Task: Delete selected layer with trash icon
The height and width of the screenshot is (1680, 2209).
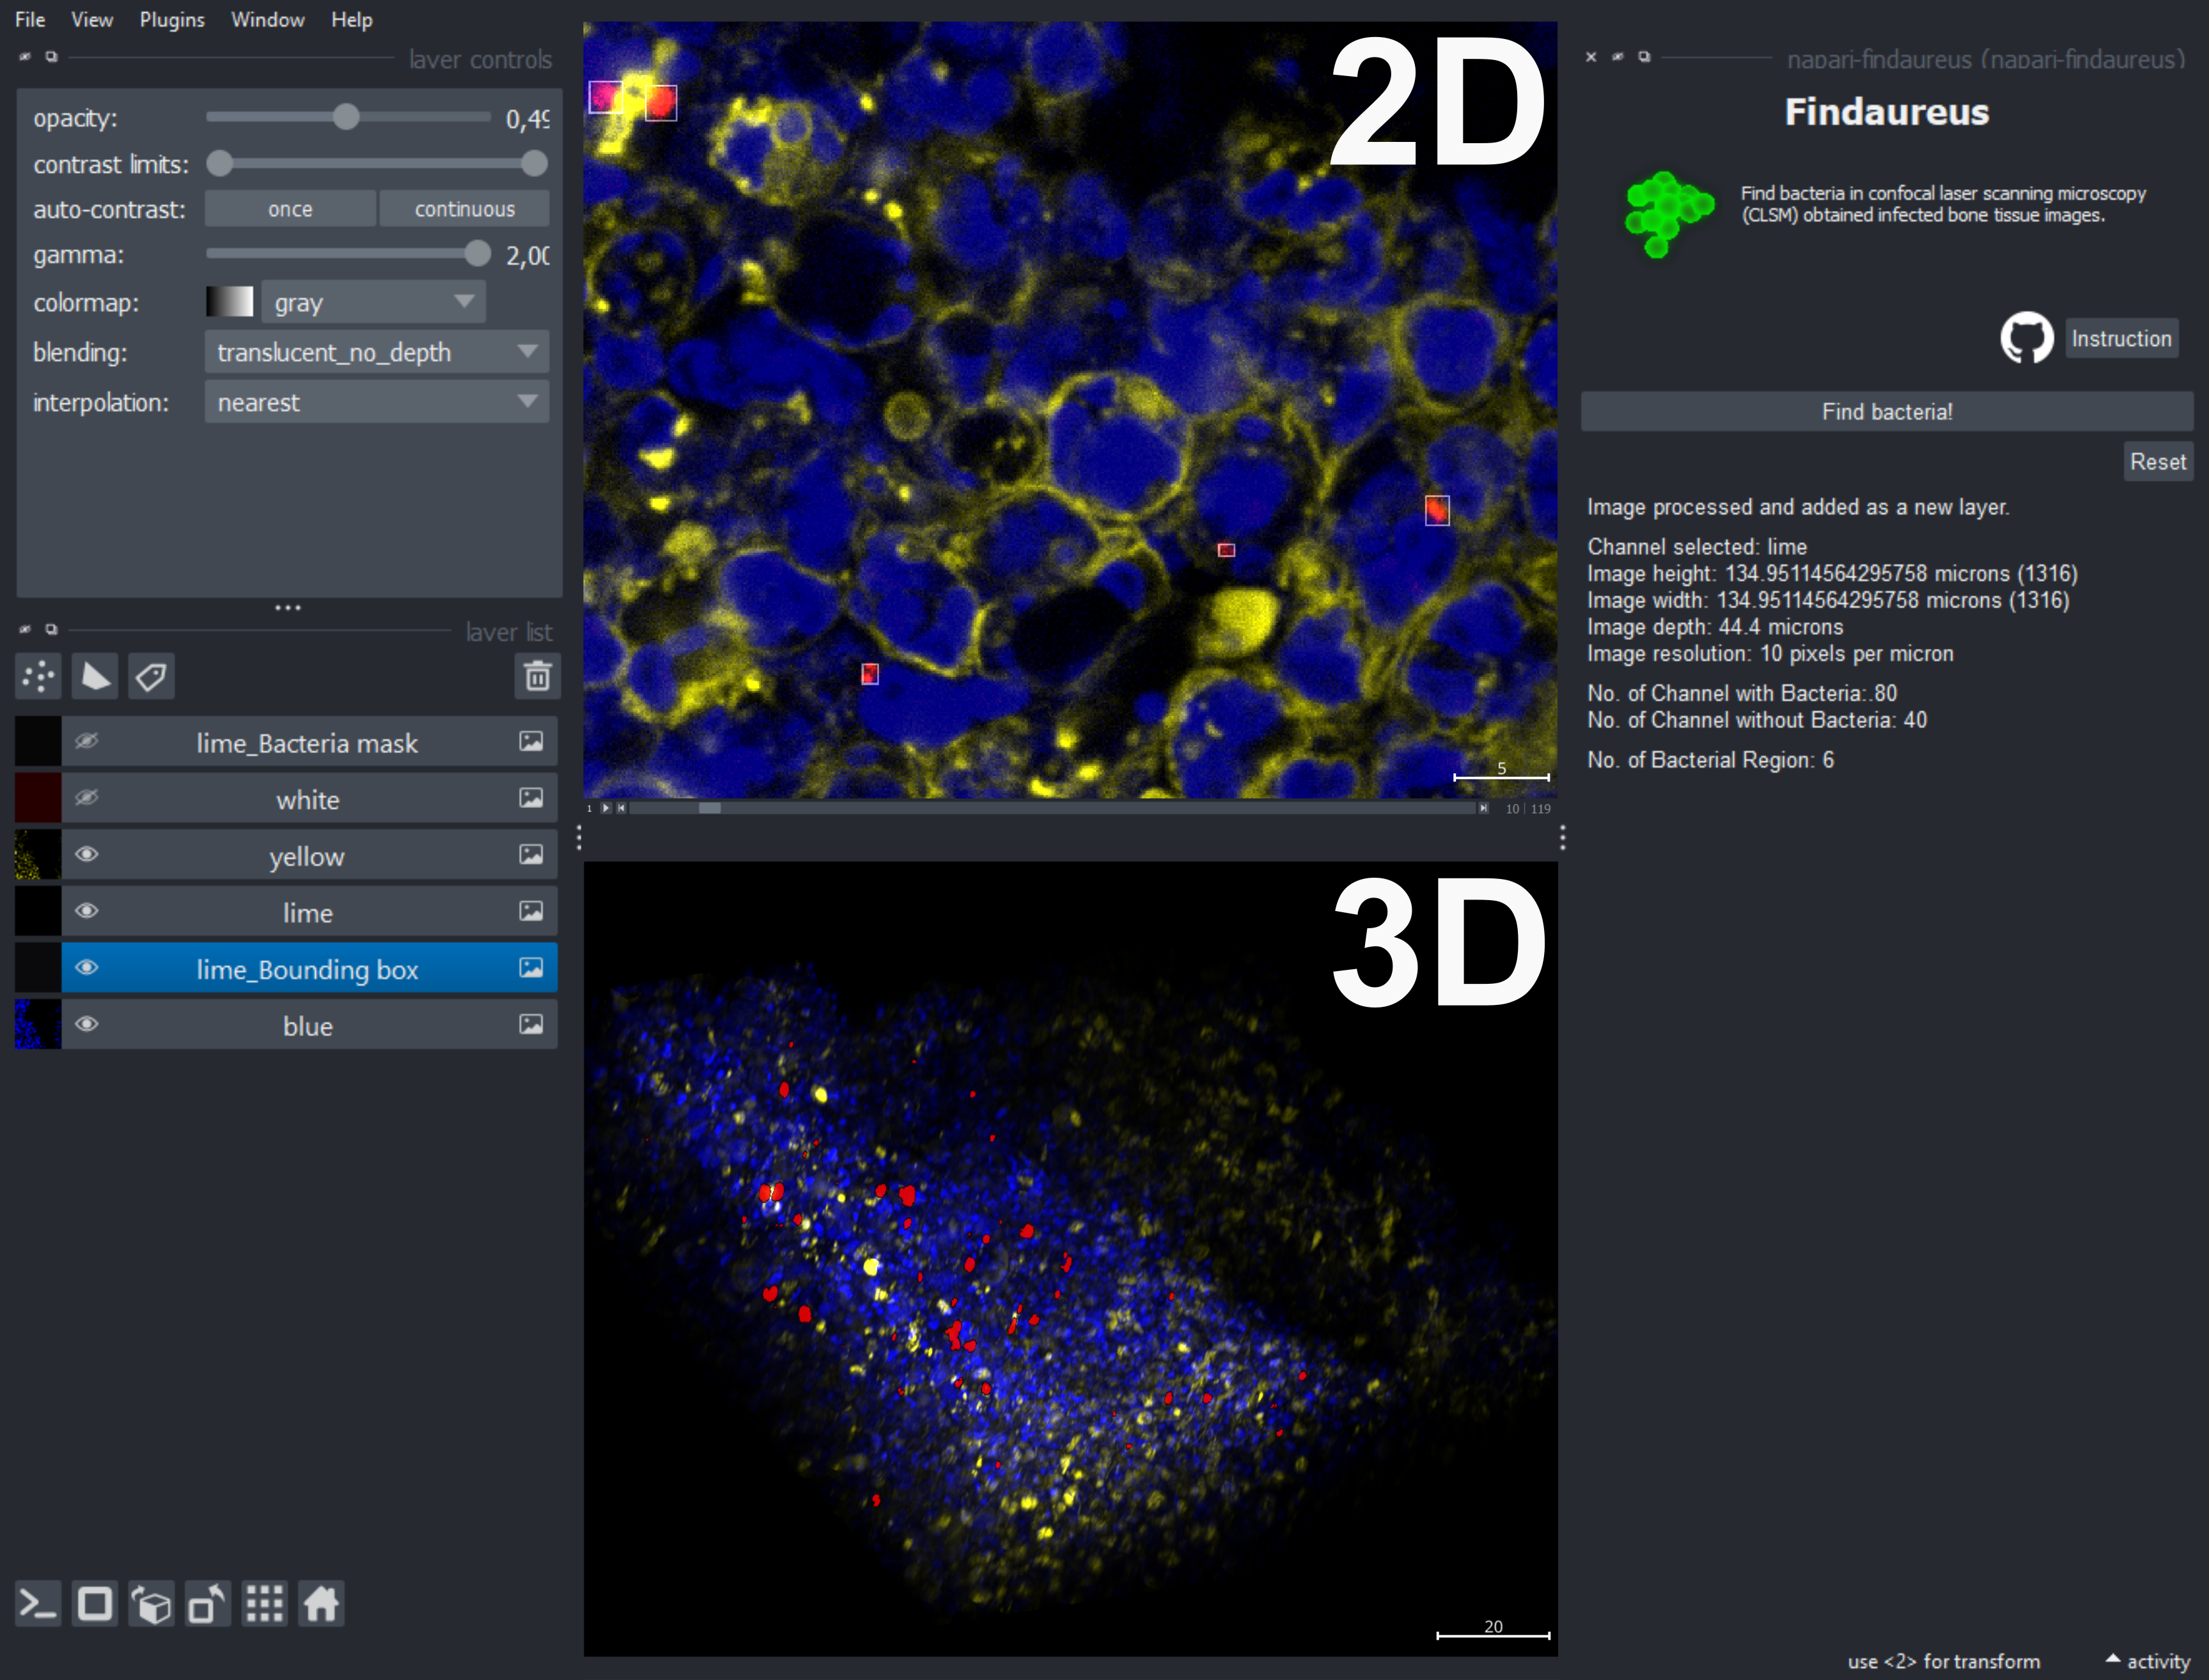Action: [x=537, y=677]
